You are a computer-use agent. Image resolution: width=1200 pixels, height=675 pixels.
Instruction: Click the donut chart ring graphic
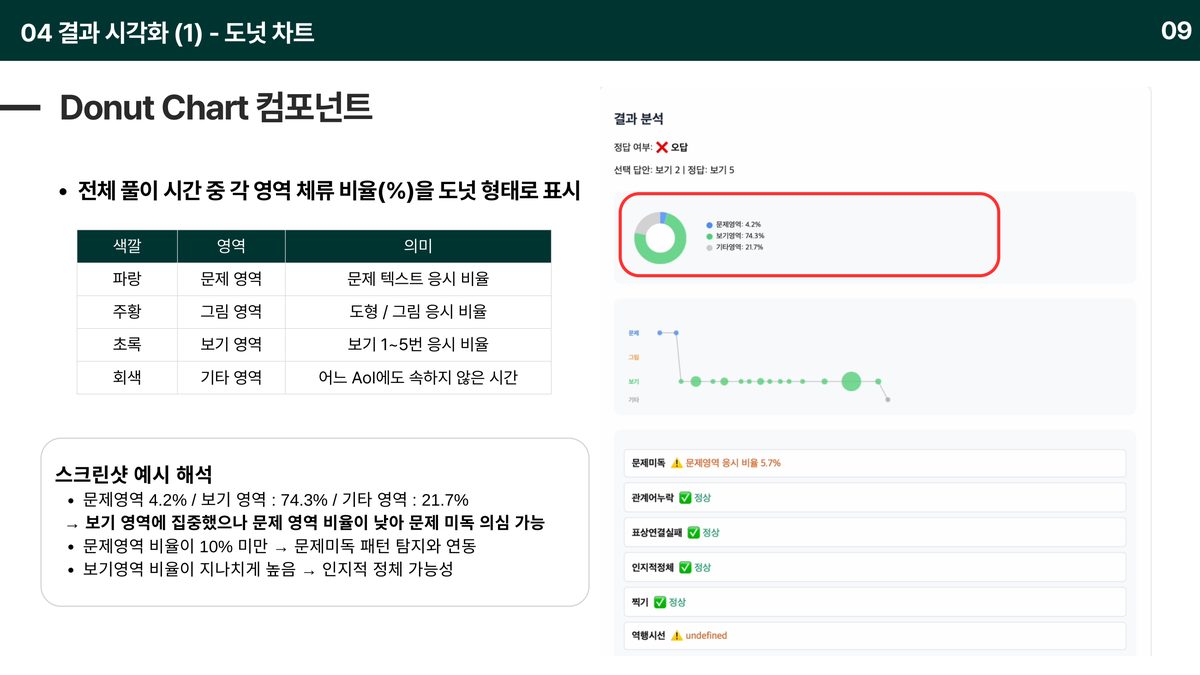point(660,238)
